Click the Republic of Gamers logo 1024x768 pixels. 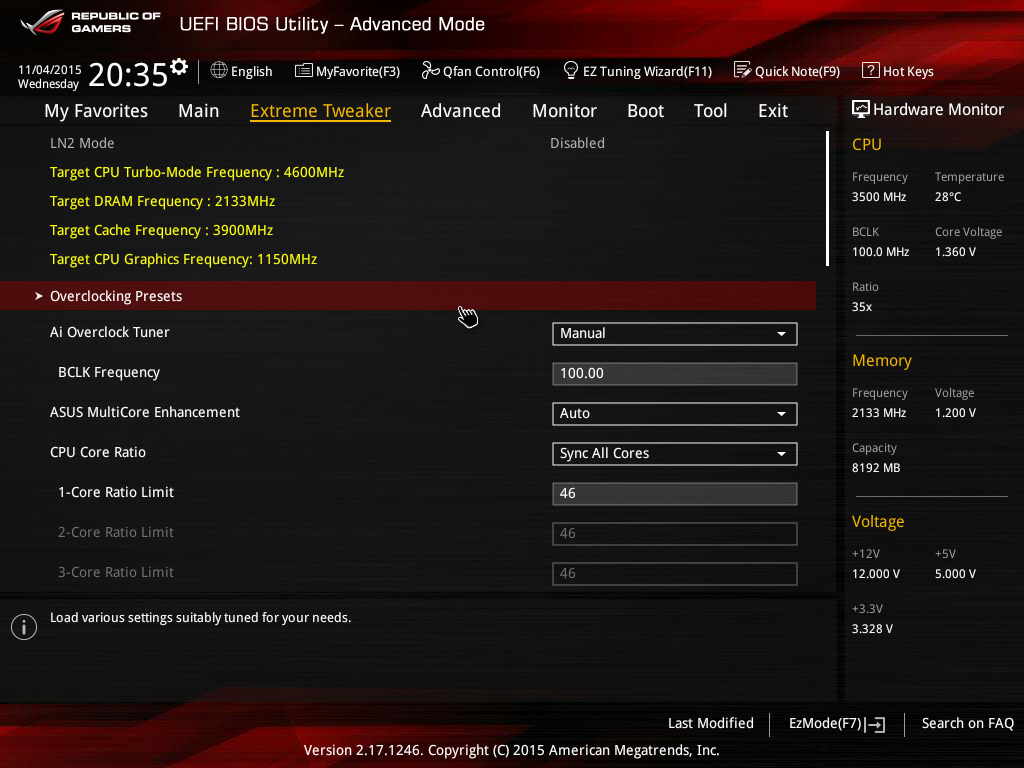90,22
